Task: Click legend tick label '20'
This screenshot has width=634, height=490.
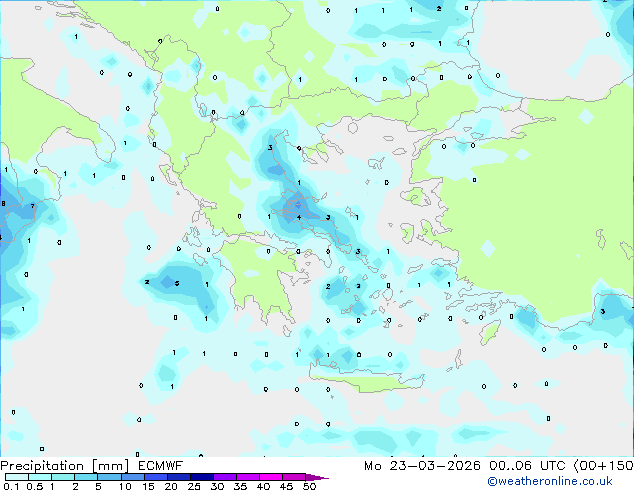Action: (x=171, y=486)
